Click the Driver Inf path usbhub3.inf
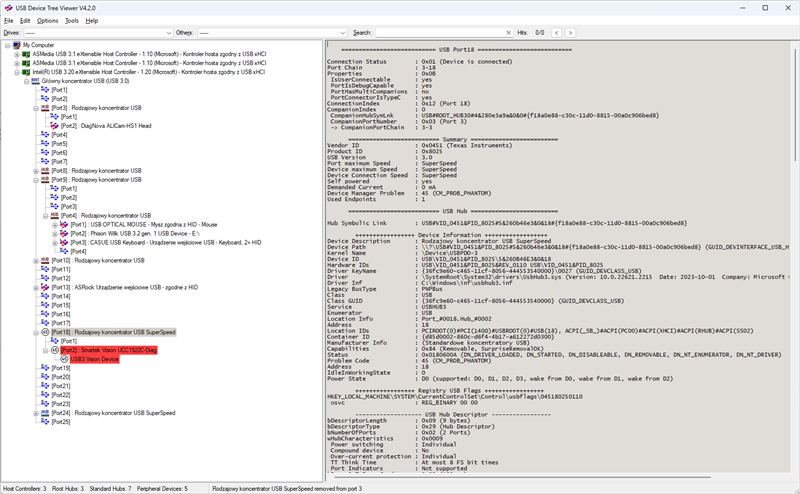 coord(467,283)
